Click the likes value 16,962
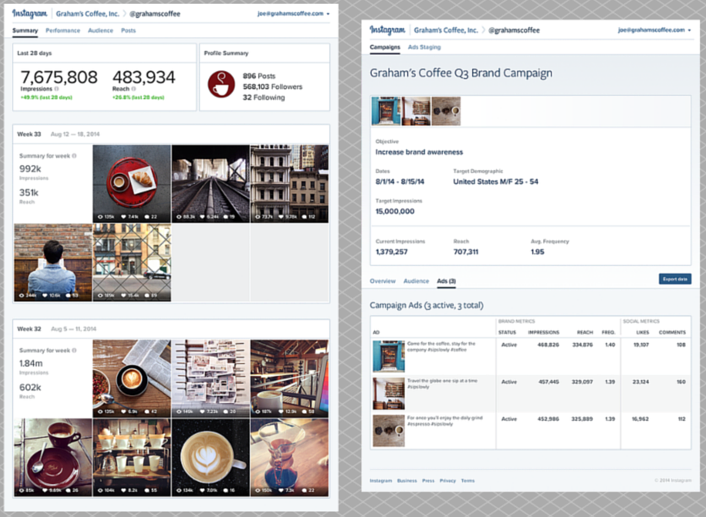706x517 pixels. coord(640,419)
